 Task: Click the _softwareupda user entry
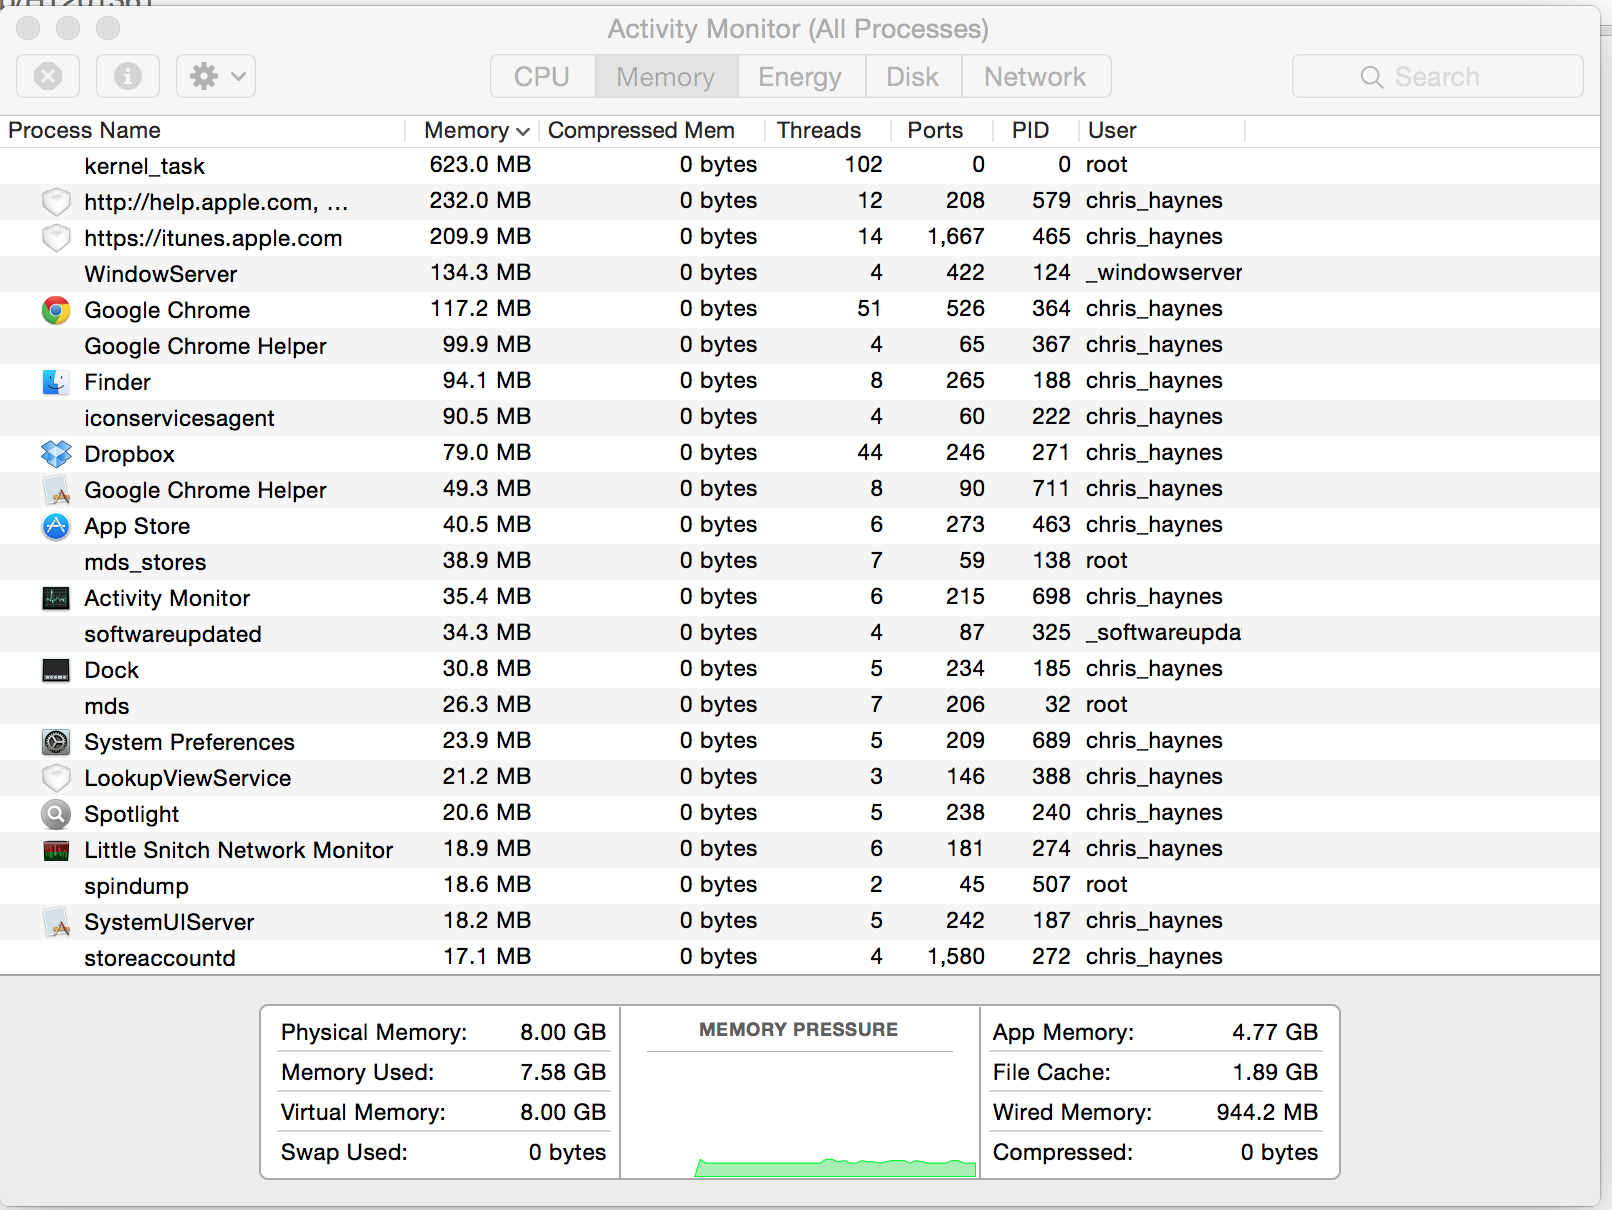pos(1163,632)
